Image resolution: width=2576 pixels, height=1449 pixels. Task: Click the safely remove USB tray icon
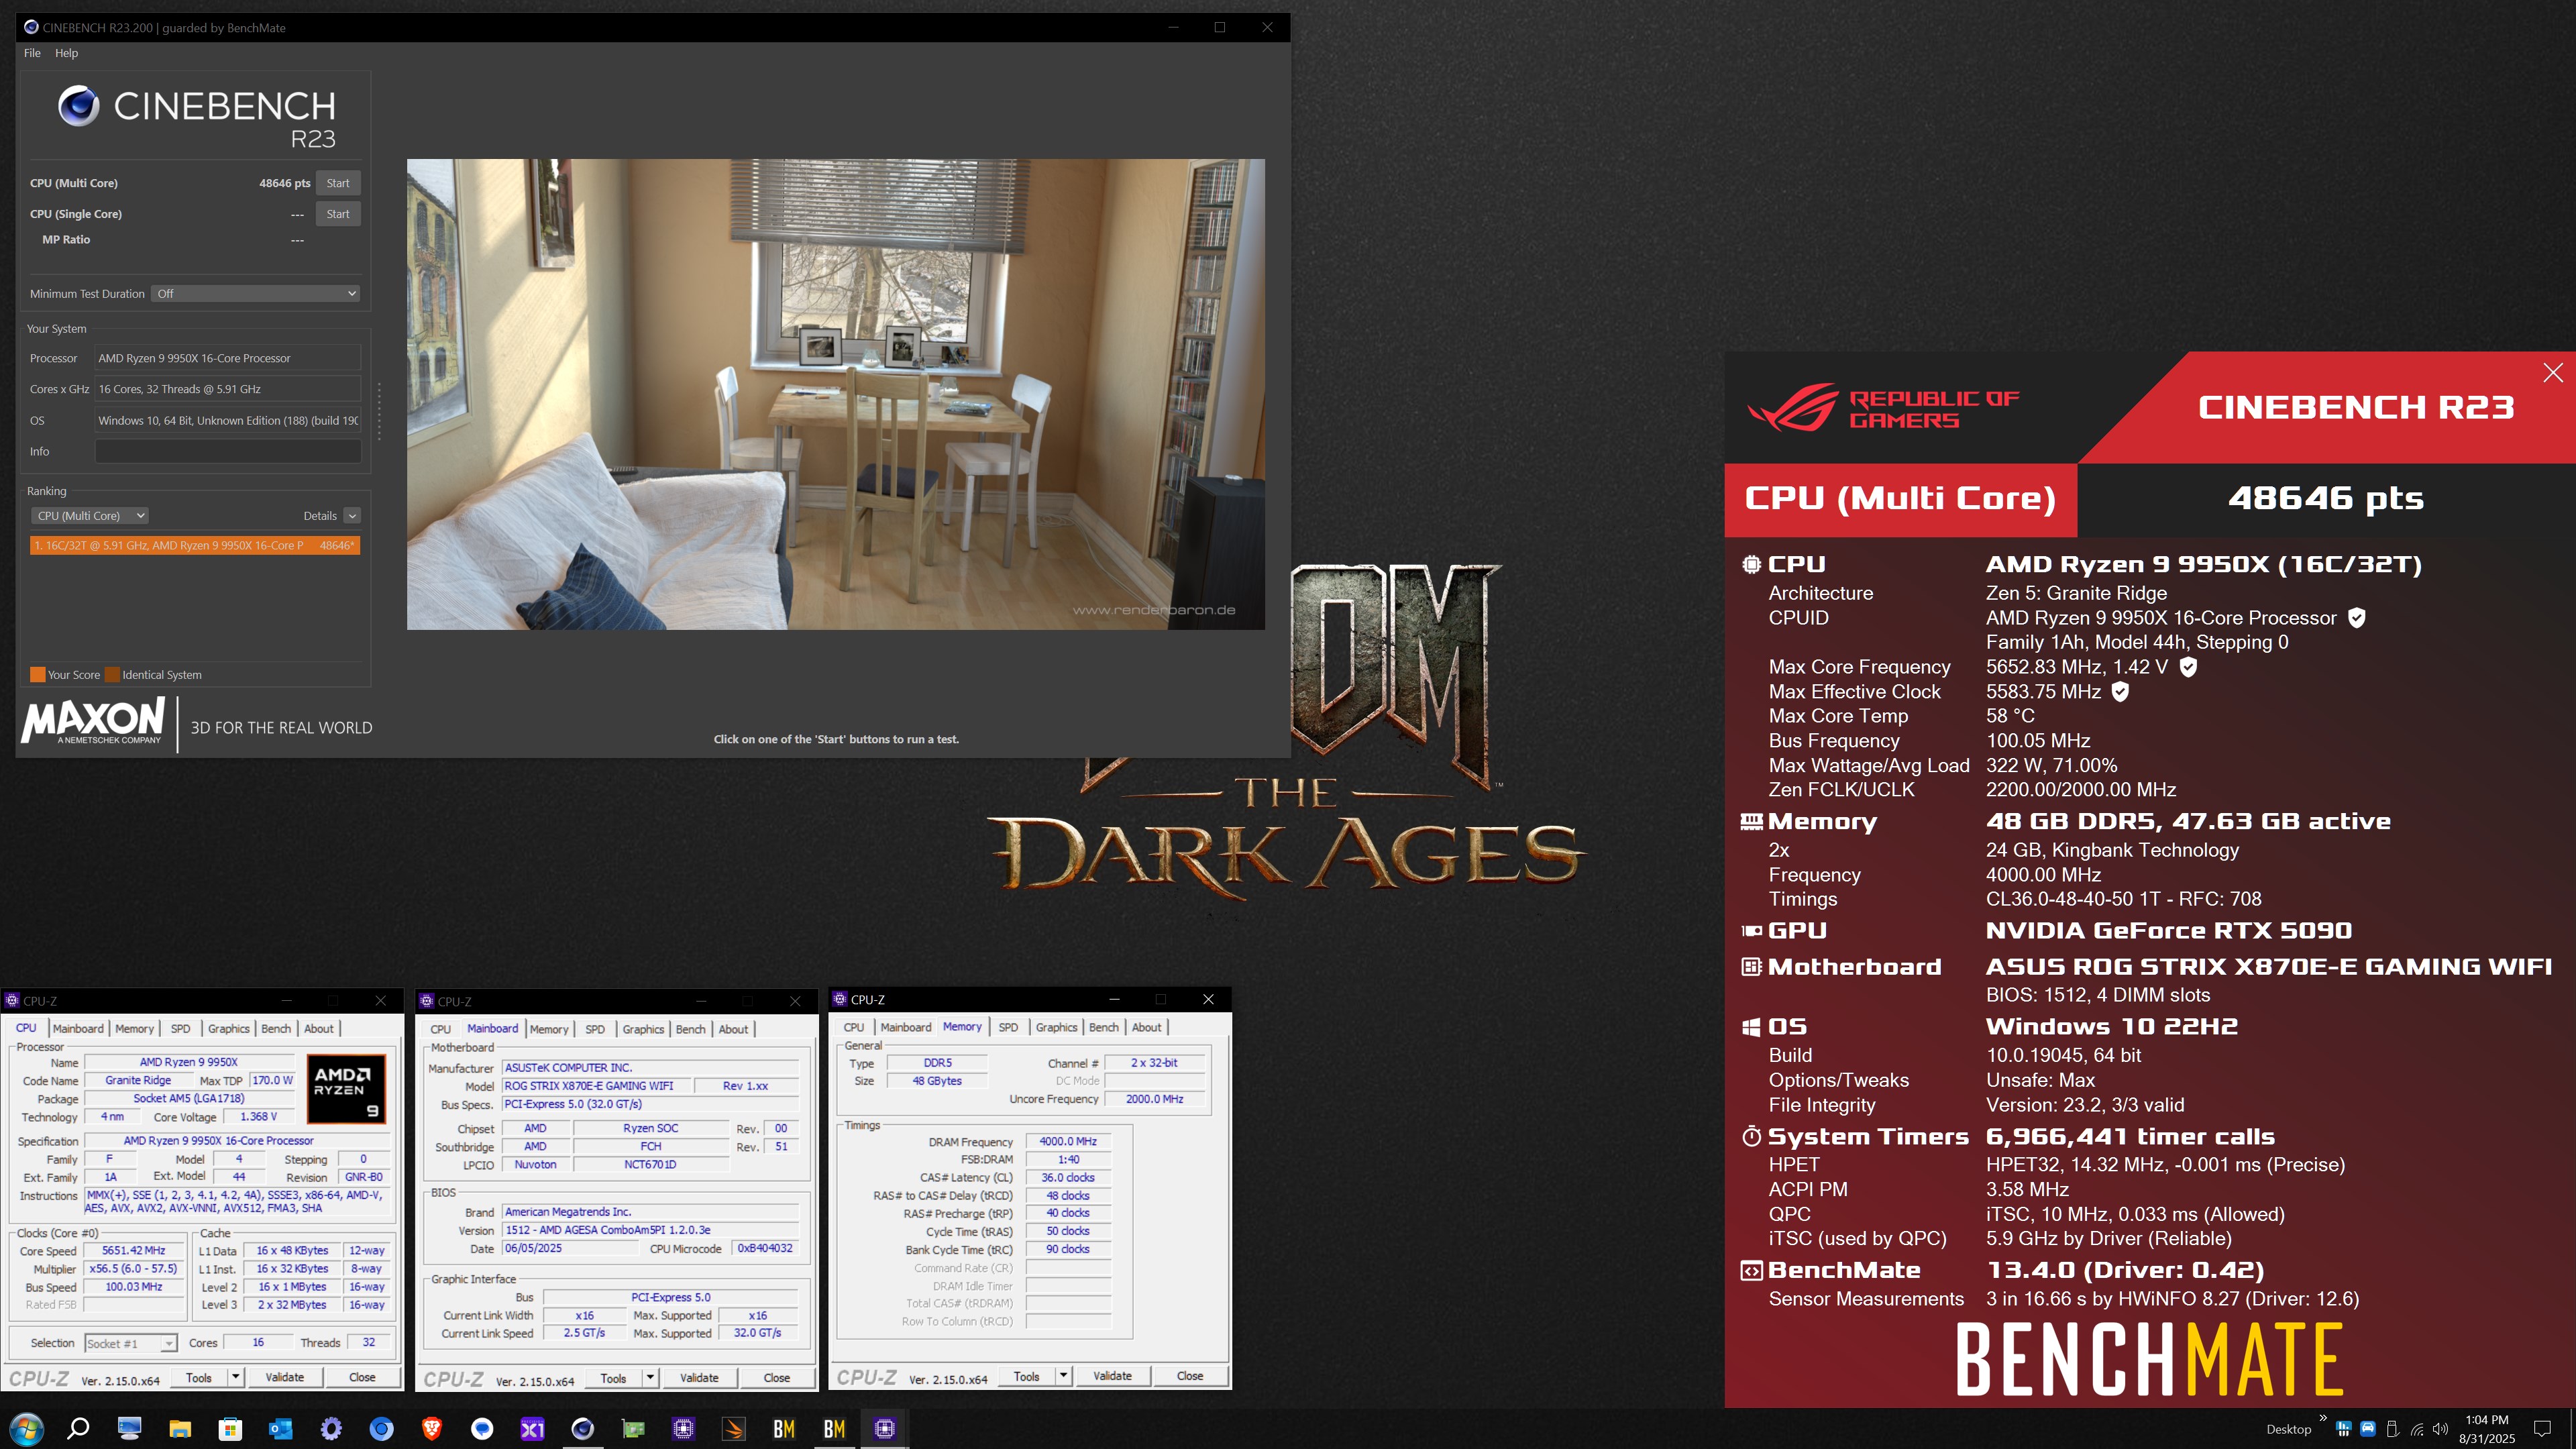2392,1429
